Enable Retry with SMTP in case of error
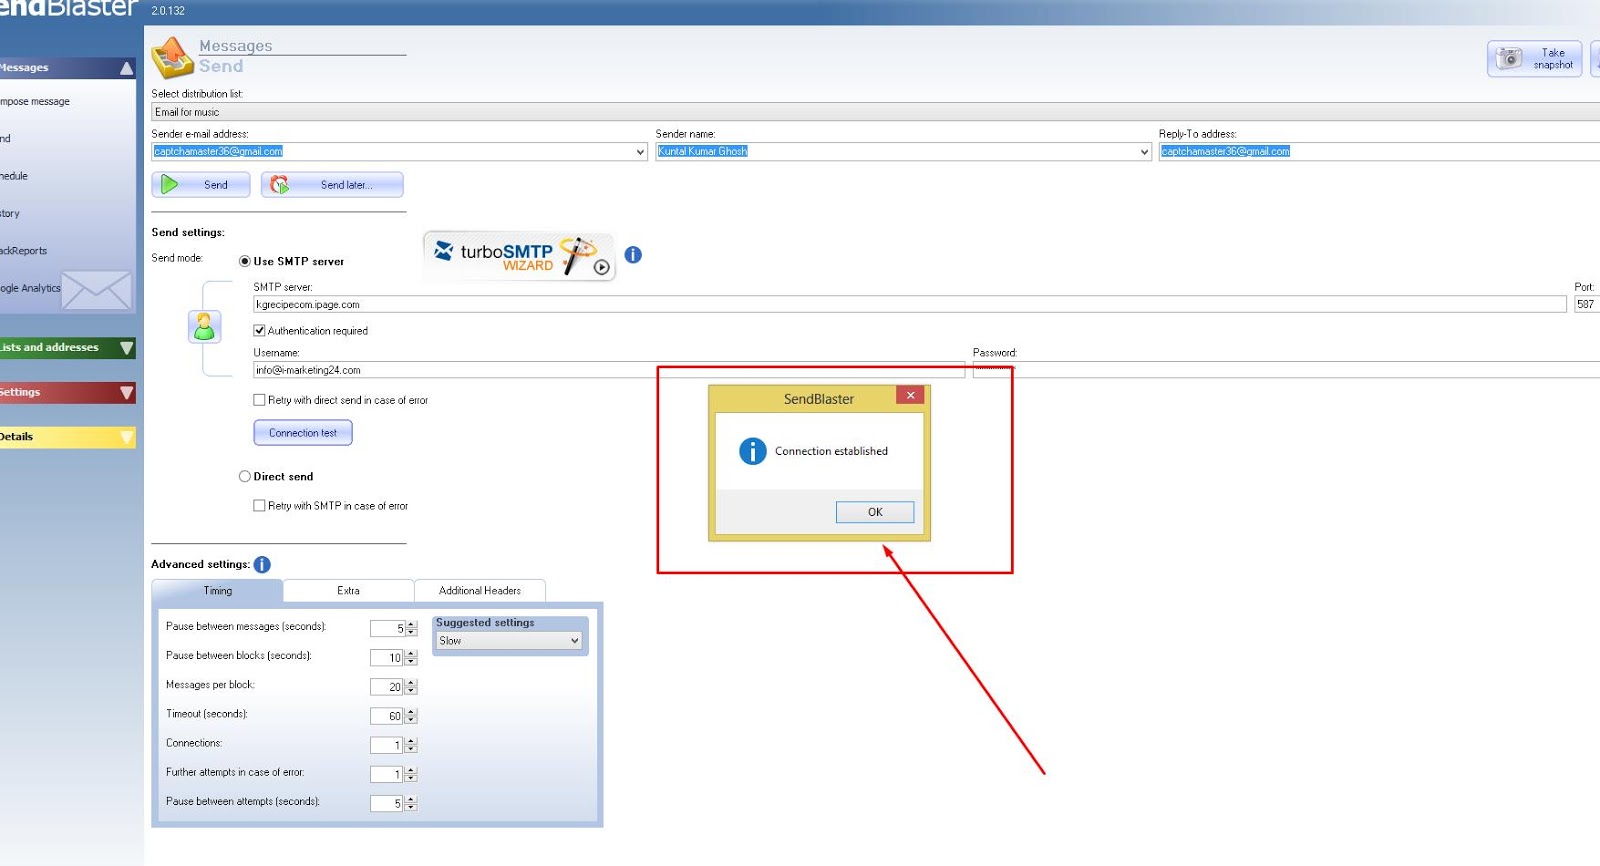Screen dimensions: 1600x866 tap(260, 506)
